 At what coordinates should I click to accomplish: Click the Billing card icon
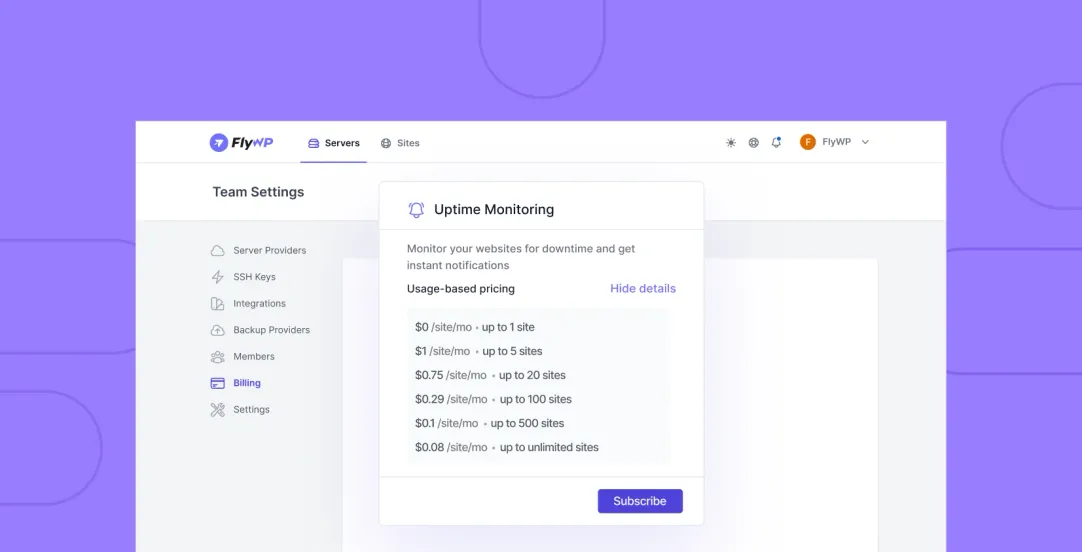pos(217,383)
